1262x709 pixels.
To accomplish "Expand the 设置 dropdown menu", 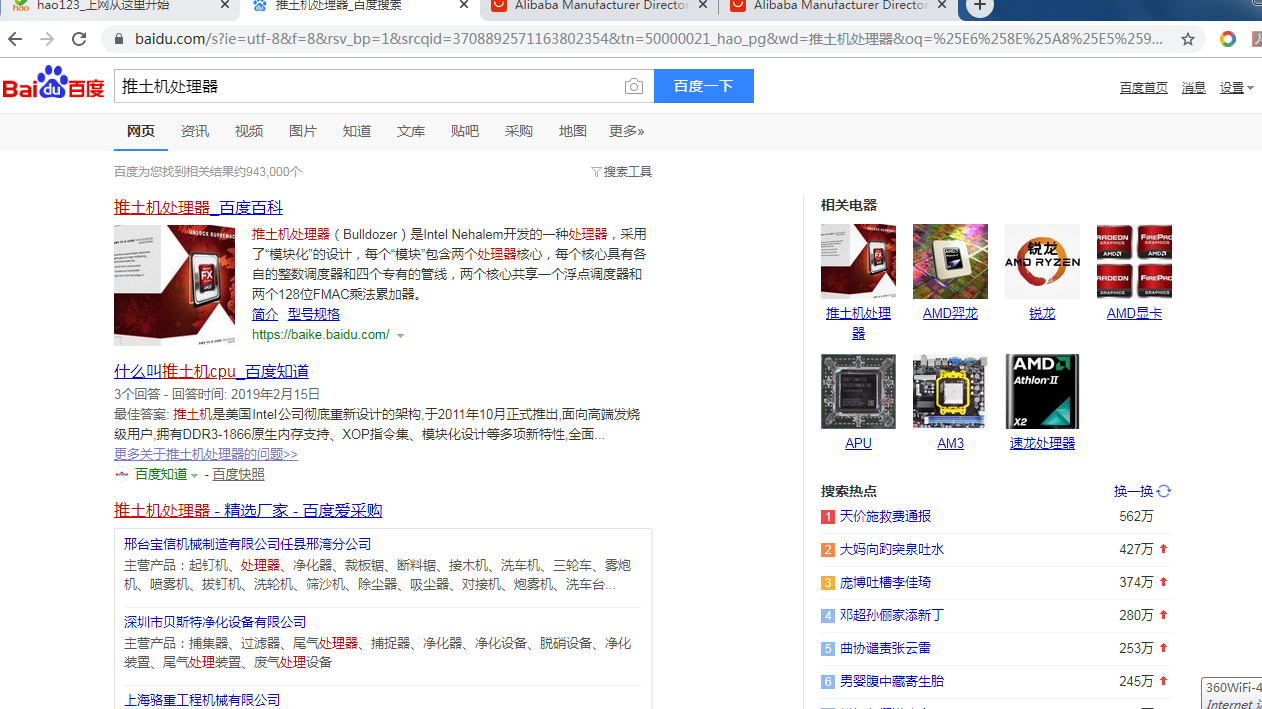I will [x=1236, y=88].
